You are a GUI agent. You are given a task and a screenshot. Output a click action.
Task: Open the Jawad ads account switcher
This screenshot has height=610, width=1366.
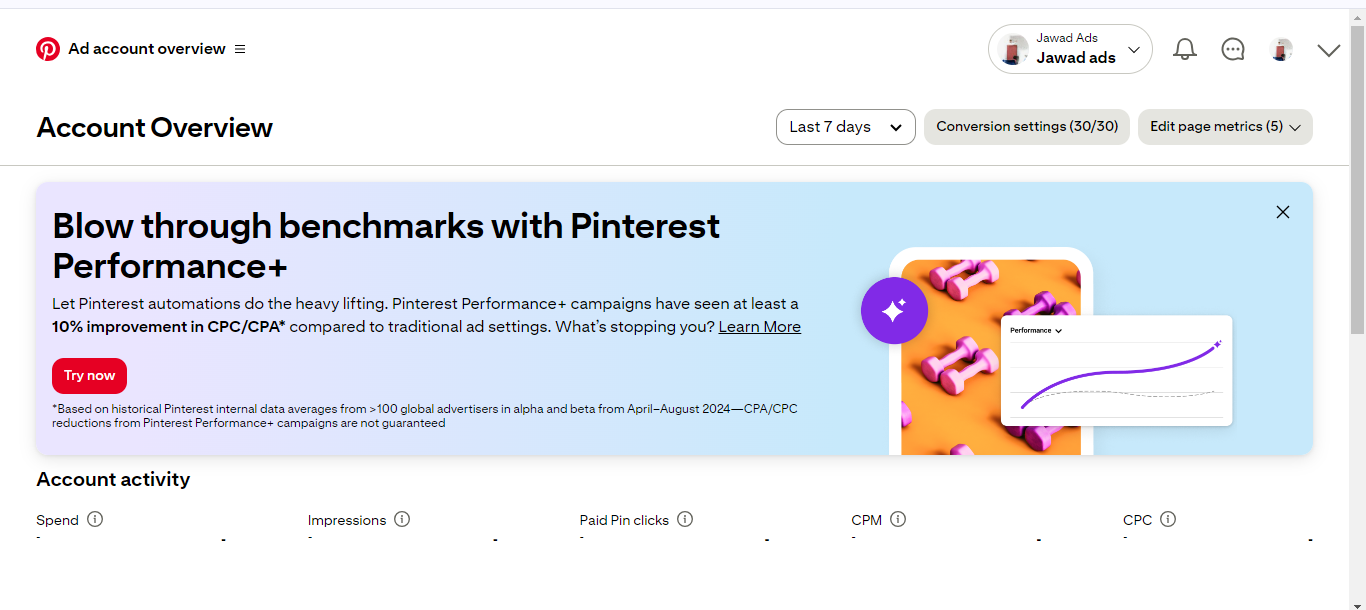1070,49
